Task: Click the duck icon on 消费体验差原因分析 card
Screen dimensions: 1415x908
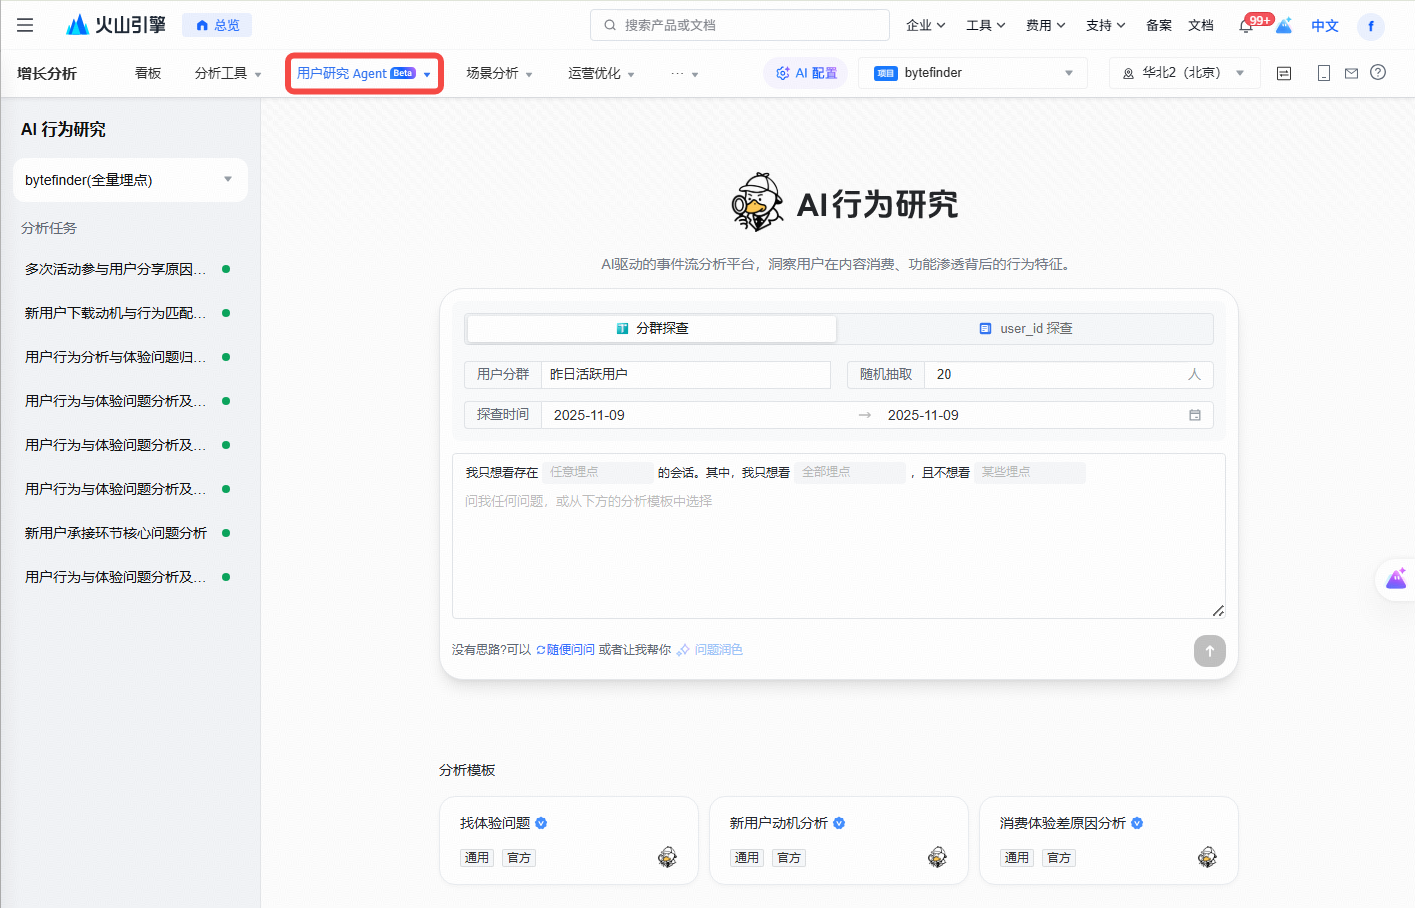Action: 1207,857
